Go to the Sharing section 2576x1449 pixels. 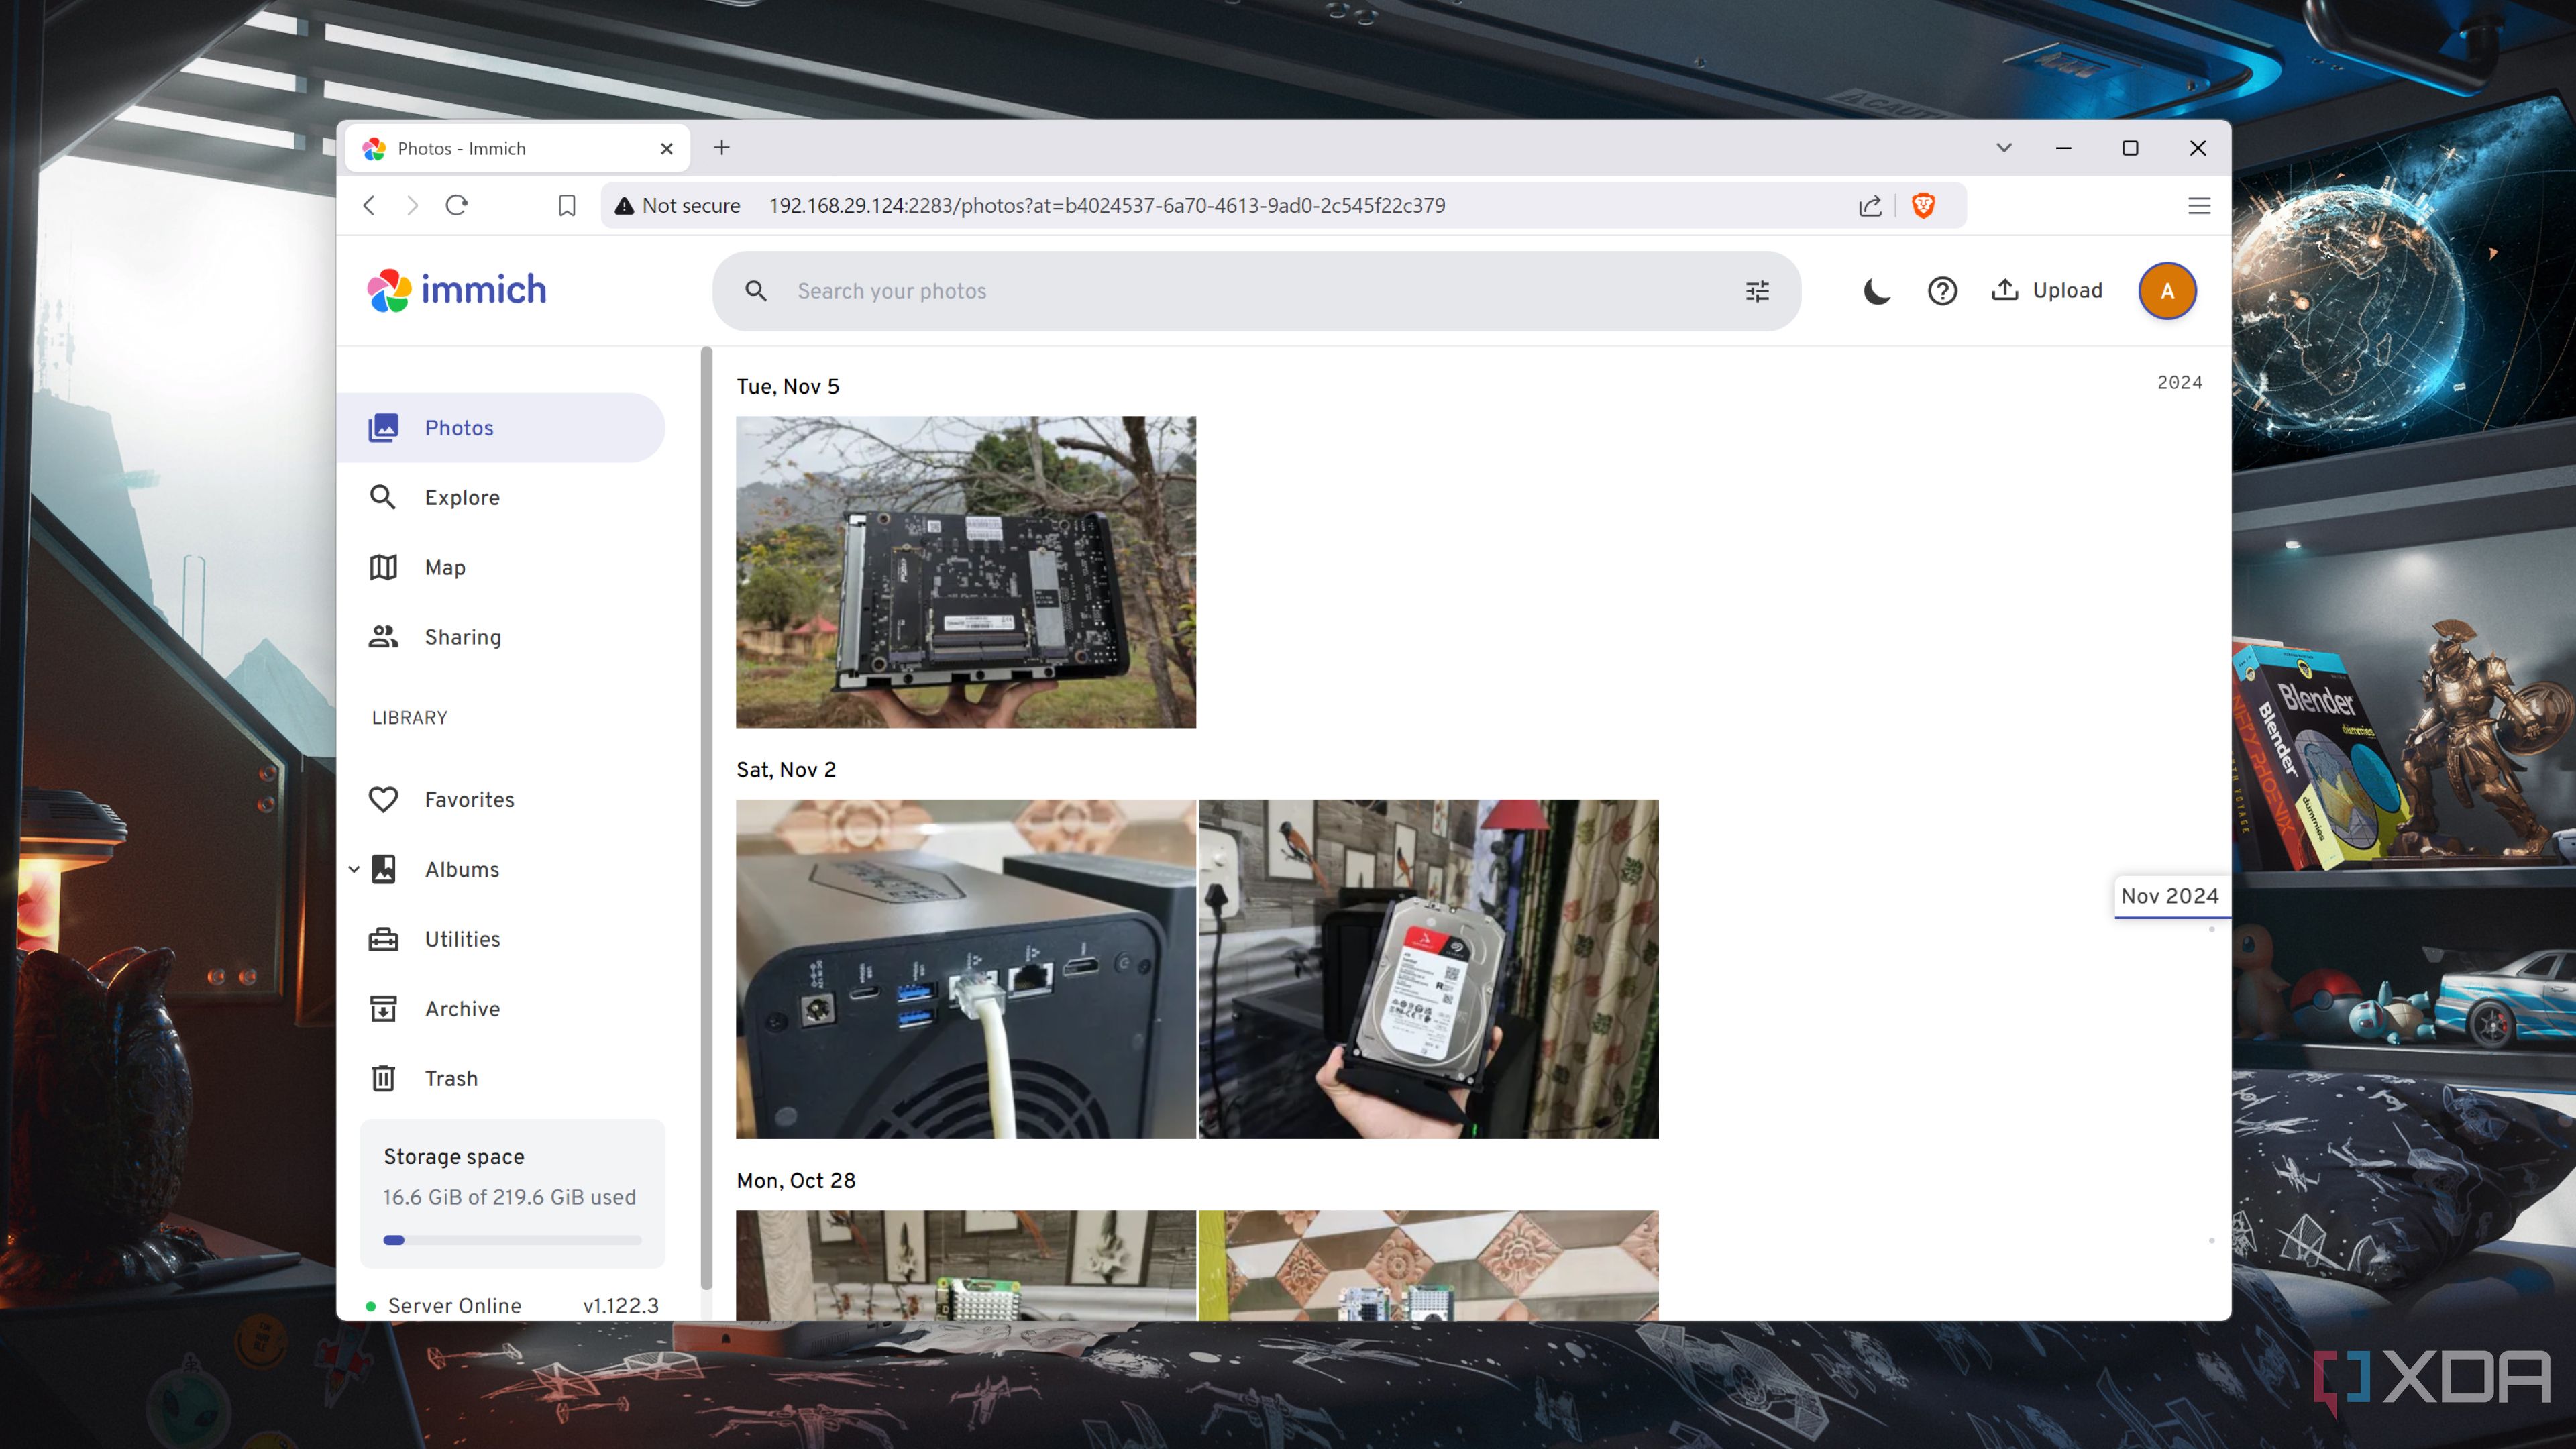462,637
